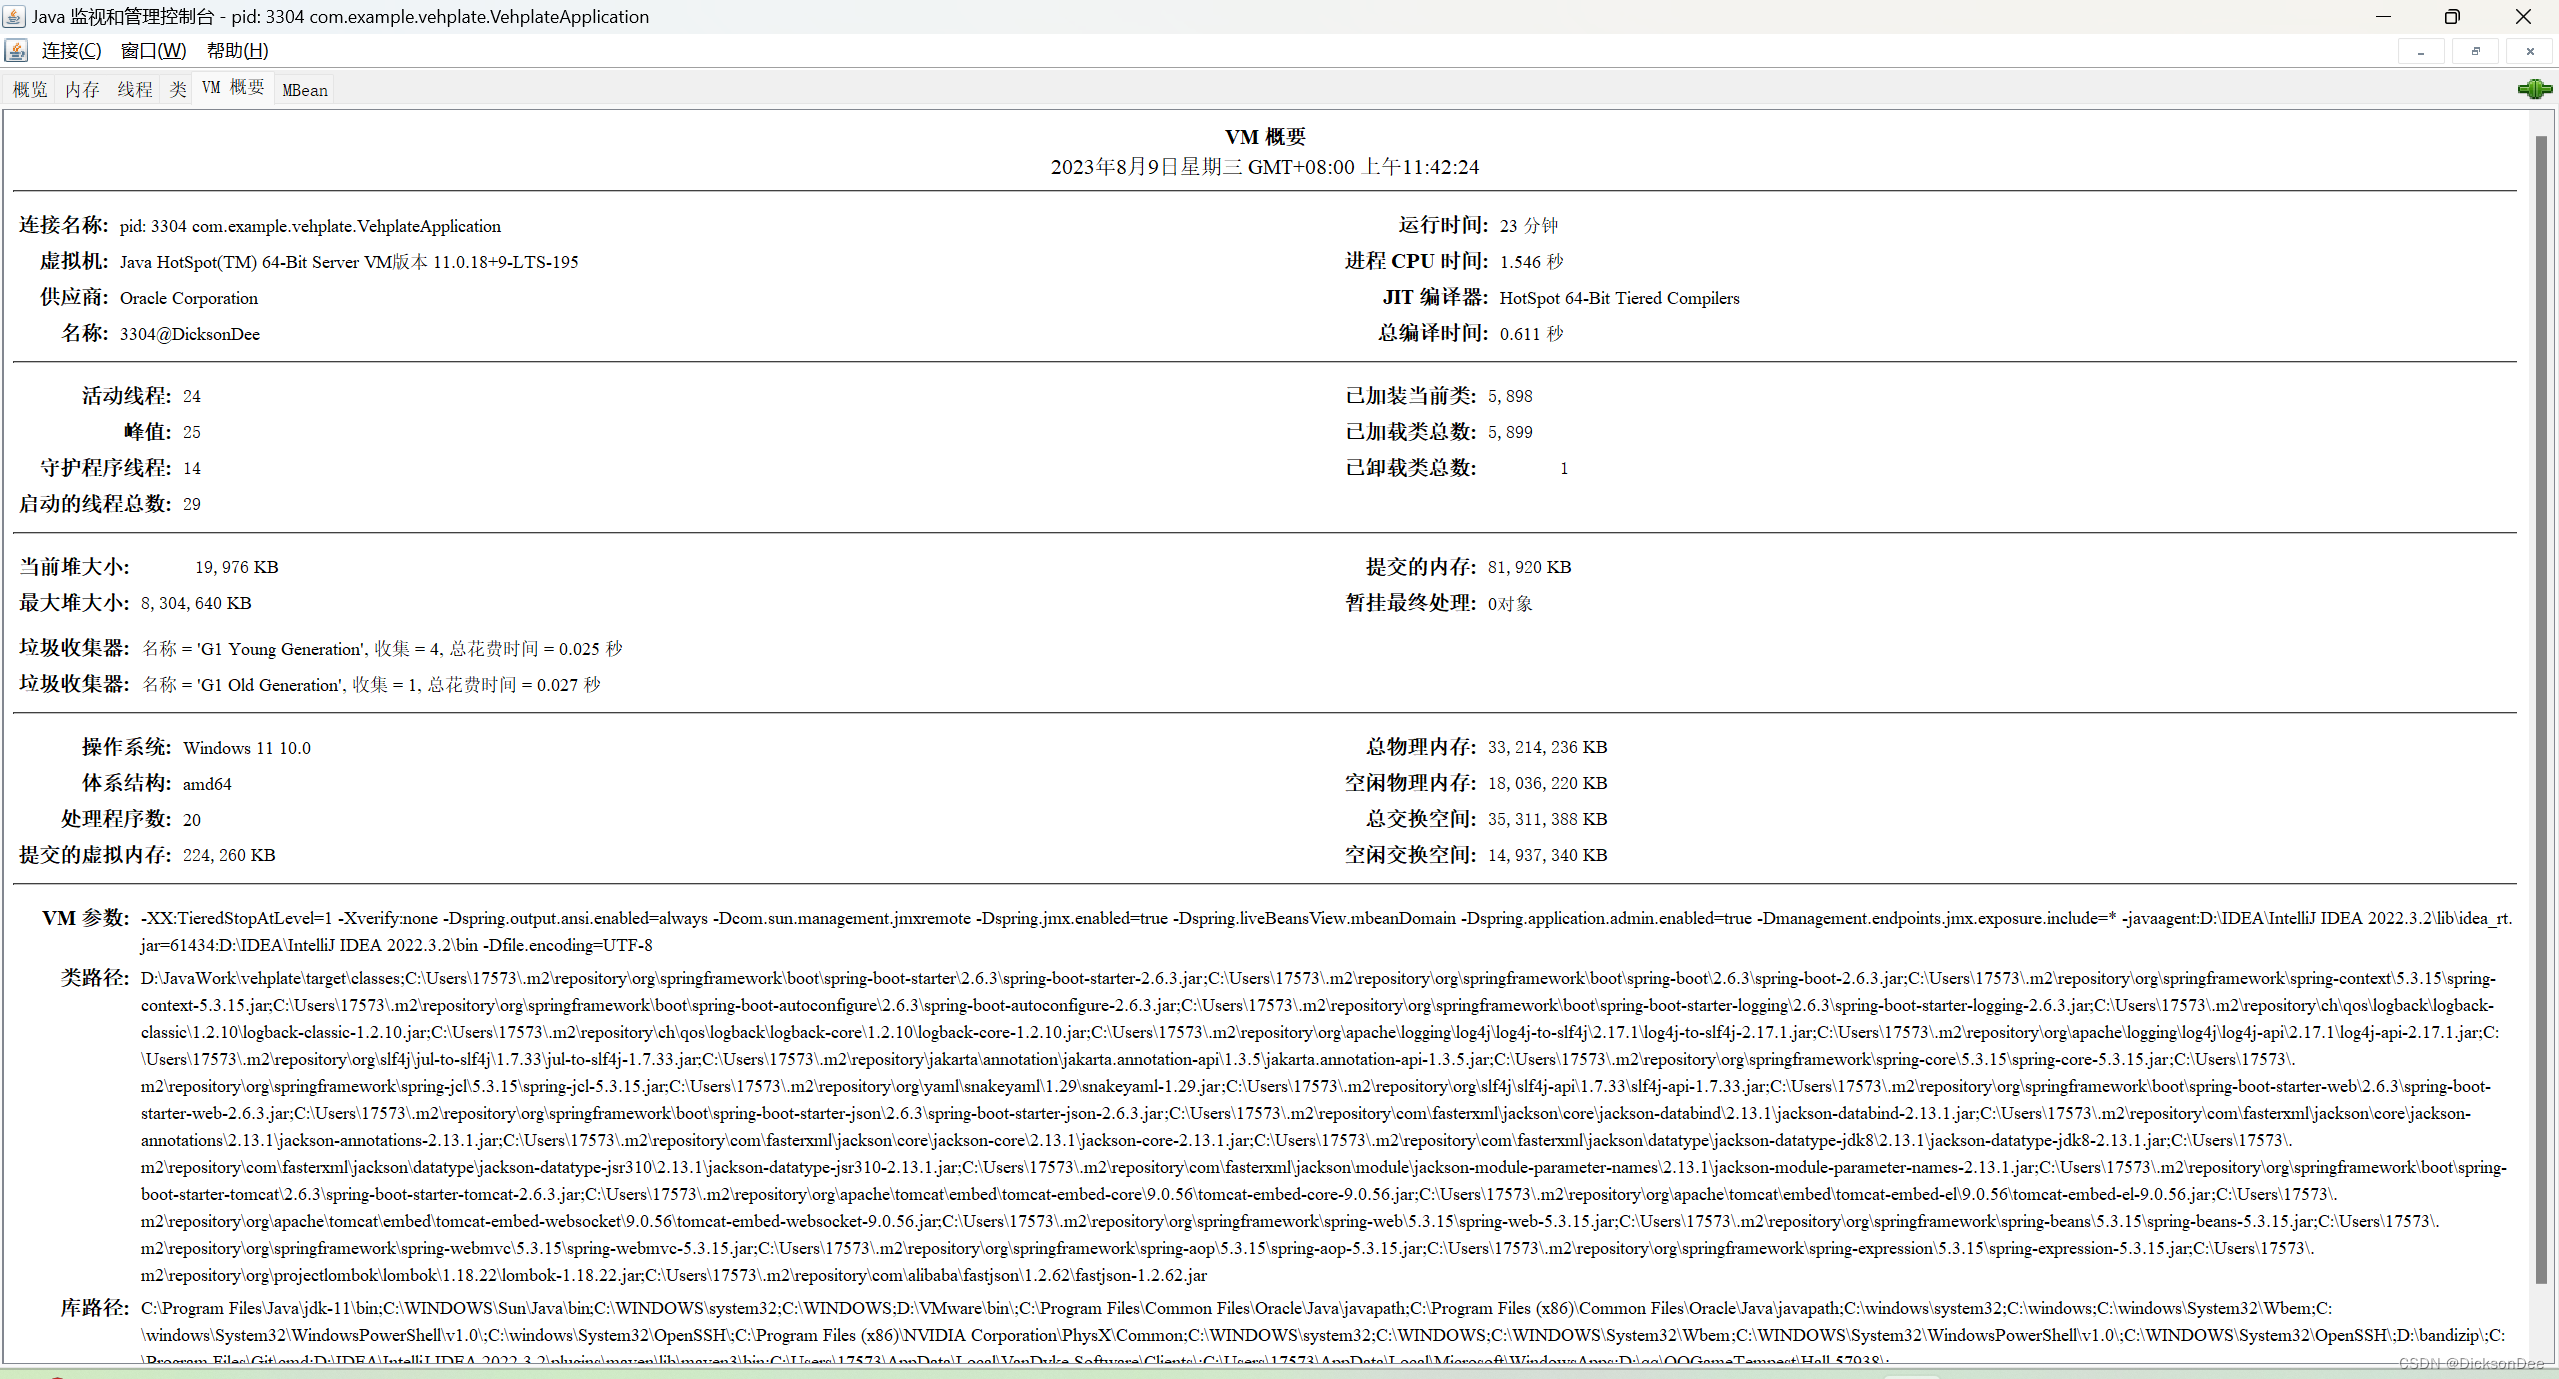The height and width of the screenshot is (1379, 2559).
Task: Switch to the 线程 tab
Action: [134, 89]
